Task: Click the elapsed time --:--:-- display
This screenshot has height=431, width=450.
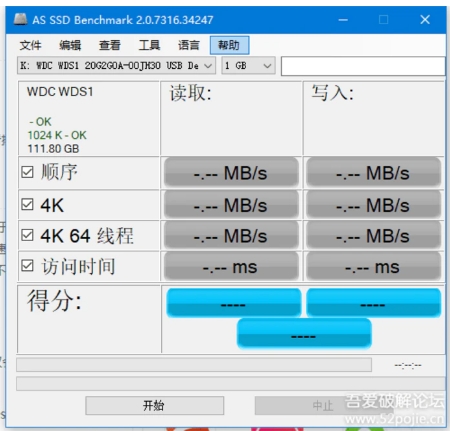Action: coord(408,365)
